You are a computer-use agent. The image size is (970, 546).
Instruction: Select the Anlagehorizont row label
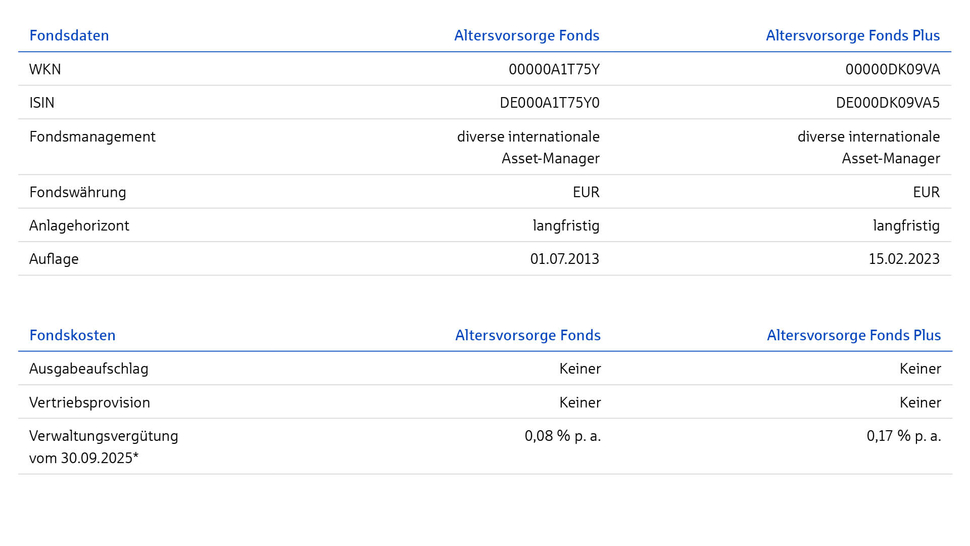coord(79,225)
